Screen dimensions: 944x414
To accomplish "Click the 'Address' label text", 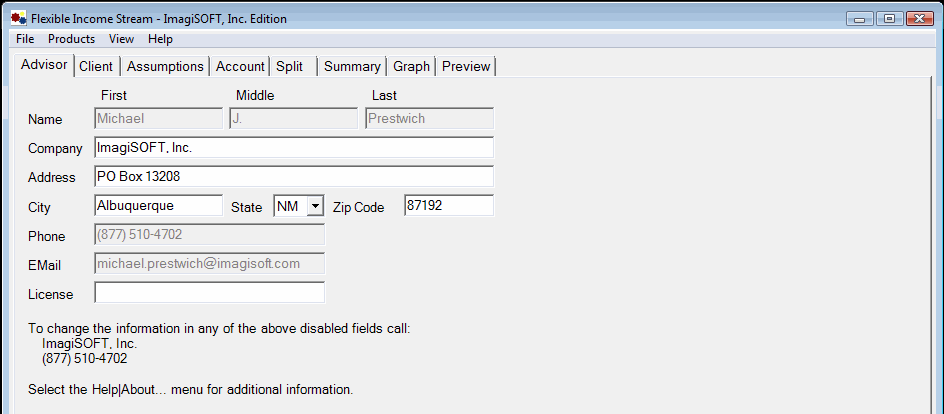I will tap(52, 178).
